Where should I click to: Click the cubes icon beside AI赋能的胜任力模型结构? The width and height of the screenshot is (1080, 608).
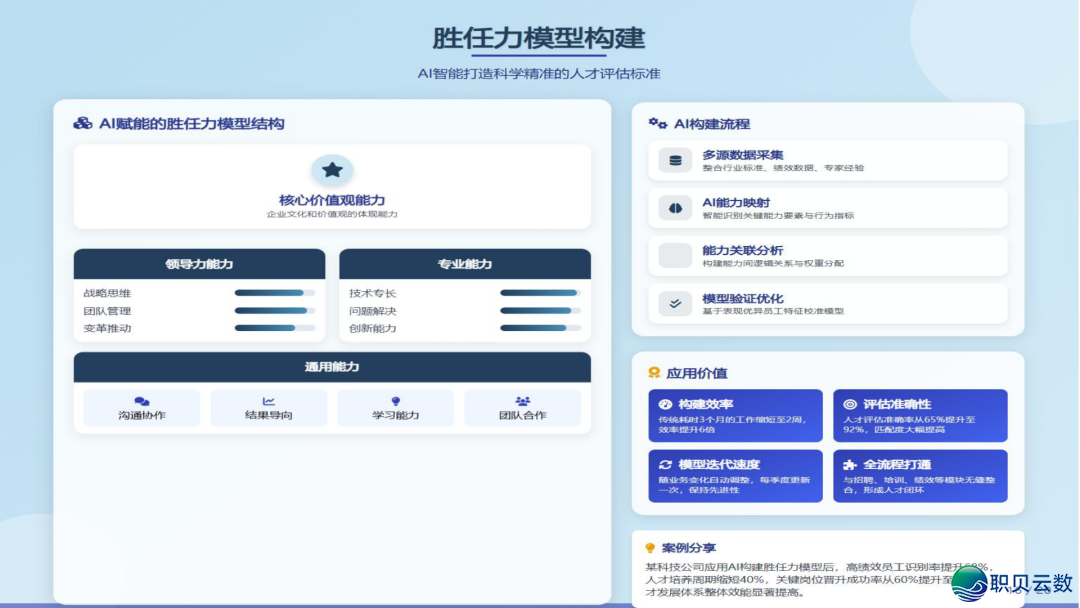[83, 123]
